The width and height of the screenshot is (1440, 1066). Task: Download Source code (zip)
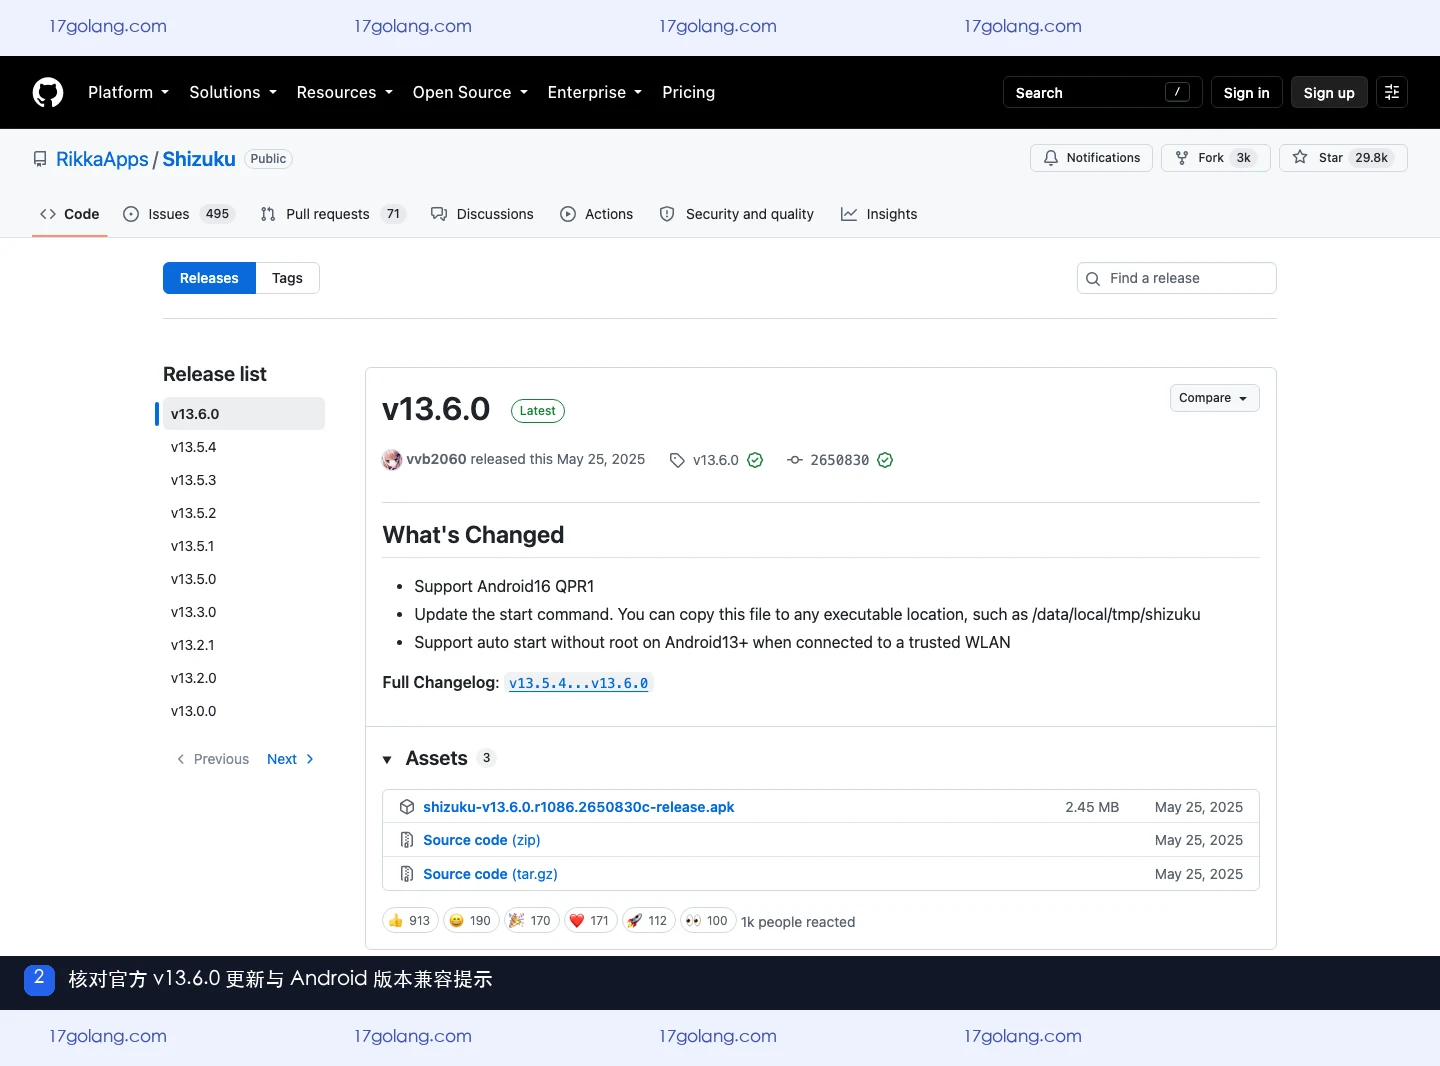pyautogui.click(x=482, y=840)
